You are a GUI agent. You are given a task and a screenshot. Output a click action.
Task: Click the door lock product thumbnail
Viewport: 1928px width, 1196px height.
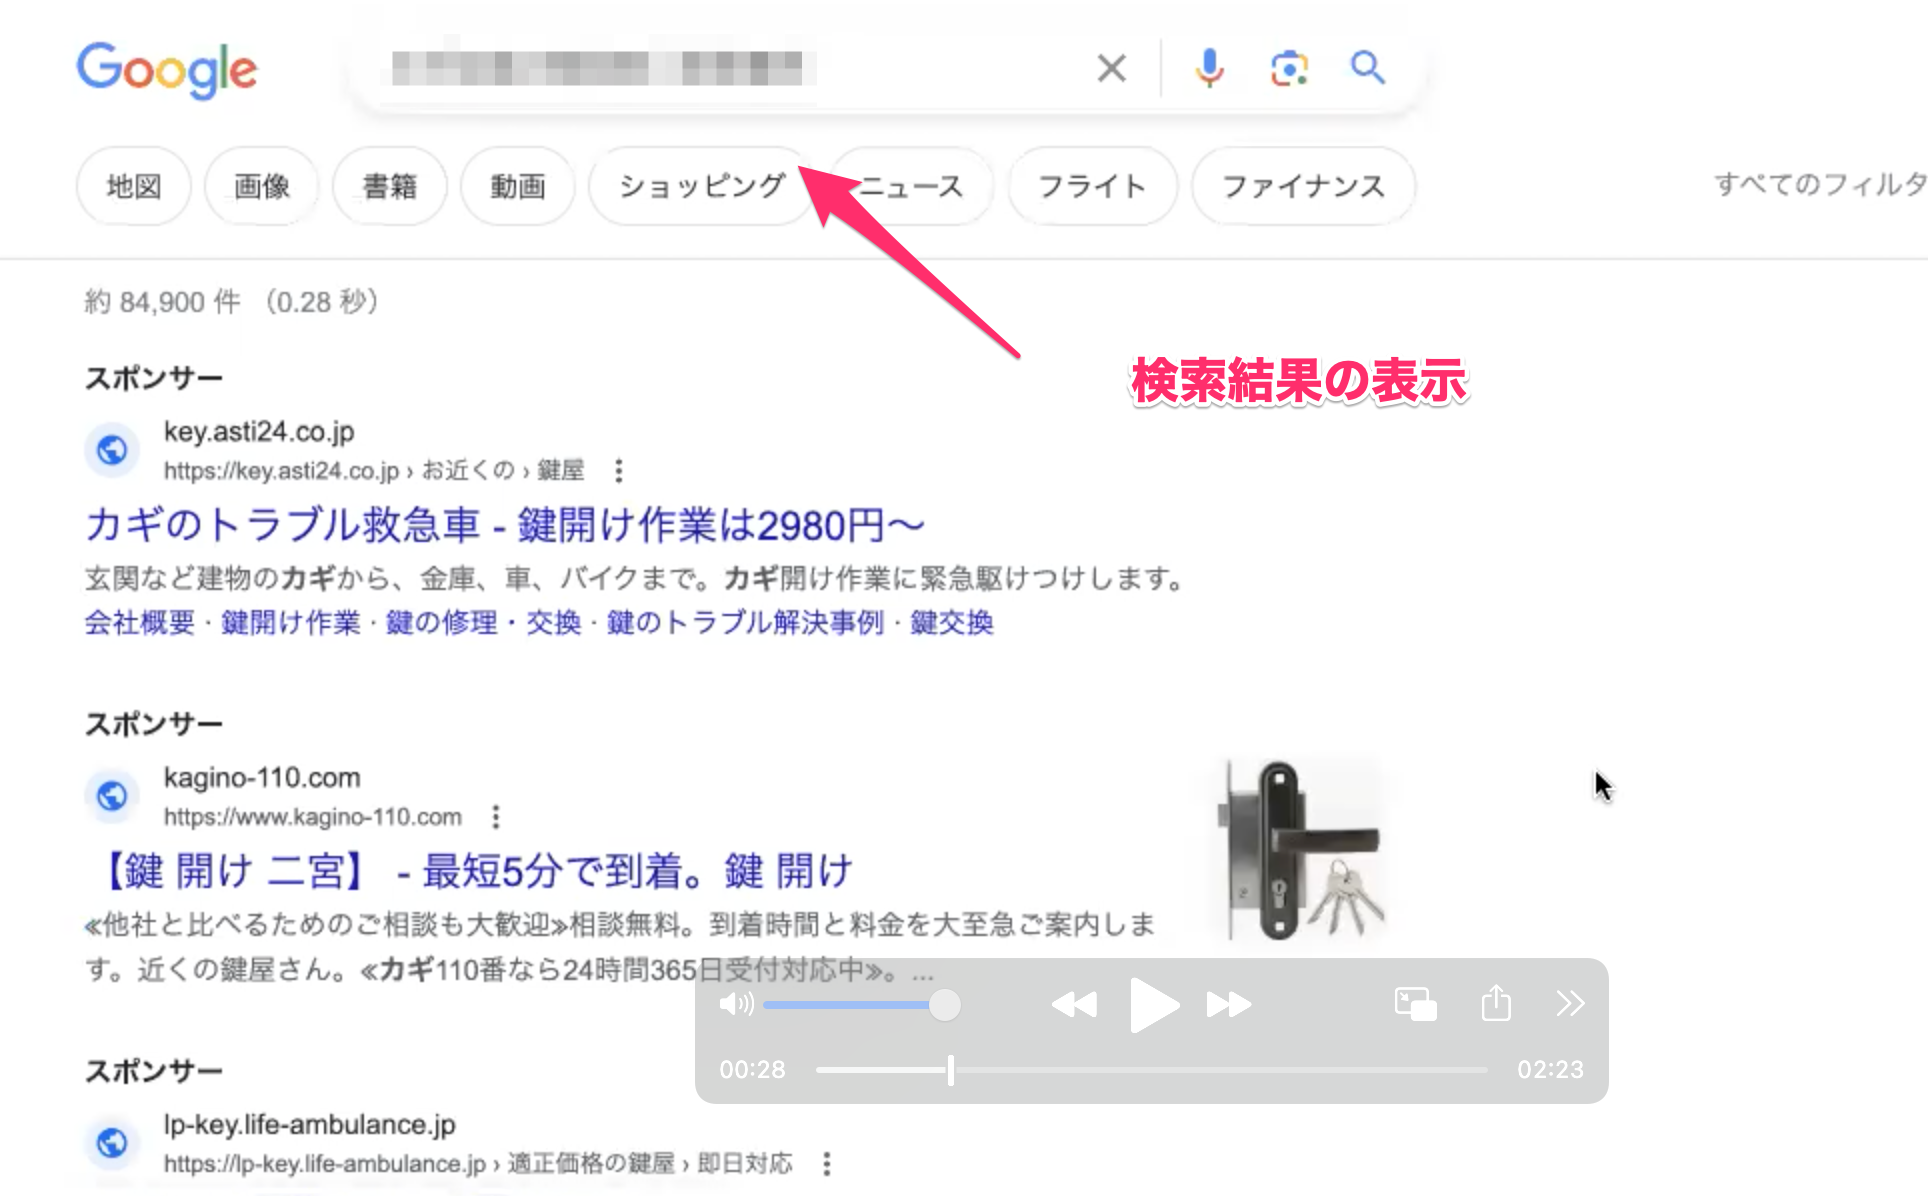1300,850
